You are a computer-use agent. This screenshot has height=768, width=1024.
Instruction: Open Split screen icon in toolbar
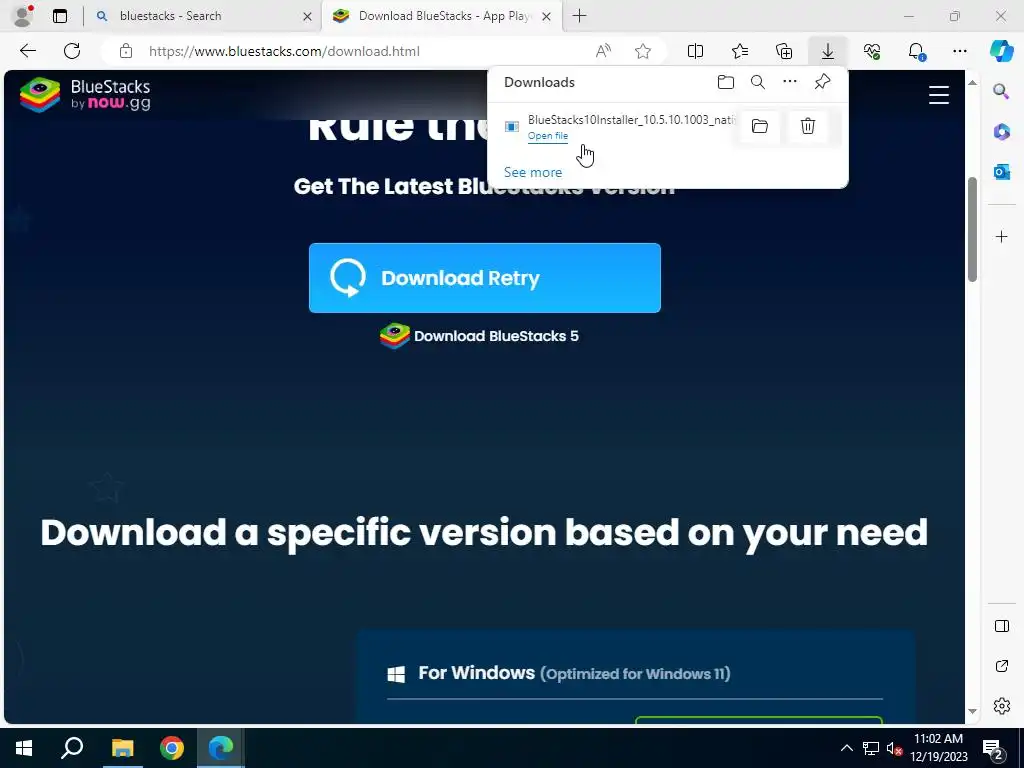point(695,51)
